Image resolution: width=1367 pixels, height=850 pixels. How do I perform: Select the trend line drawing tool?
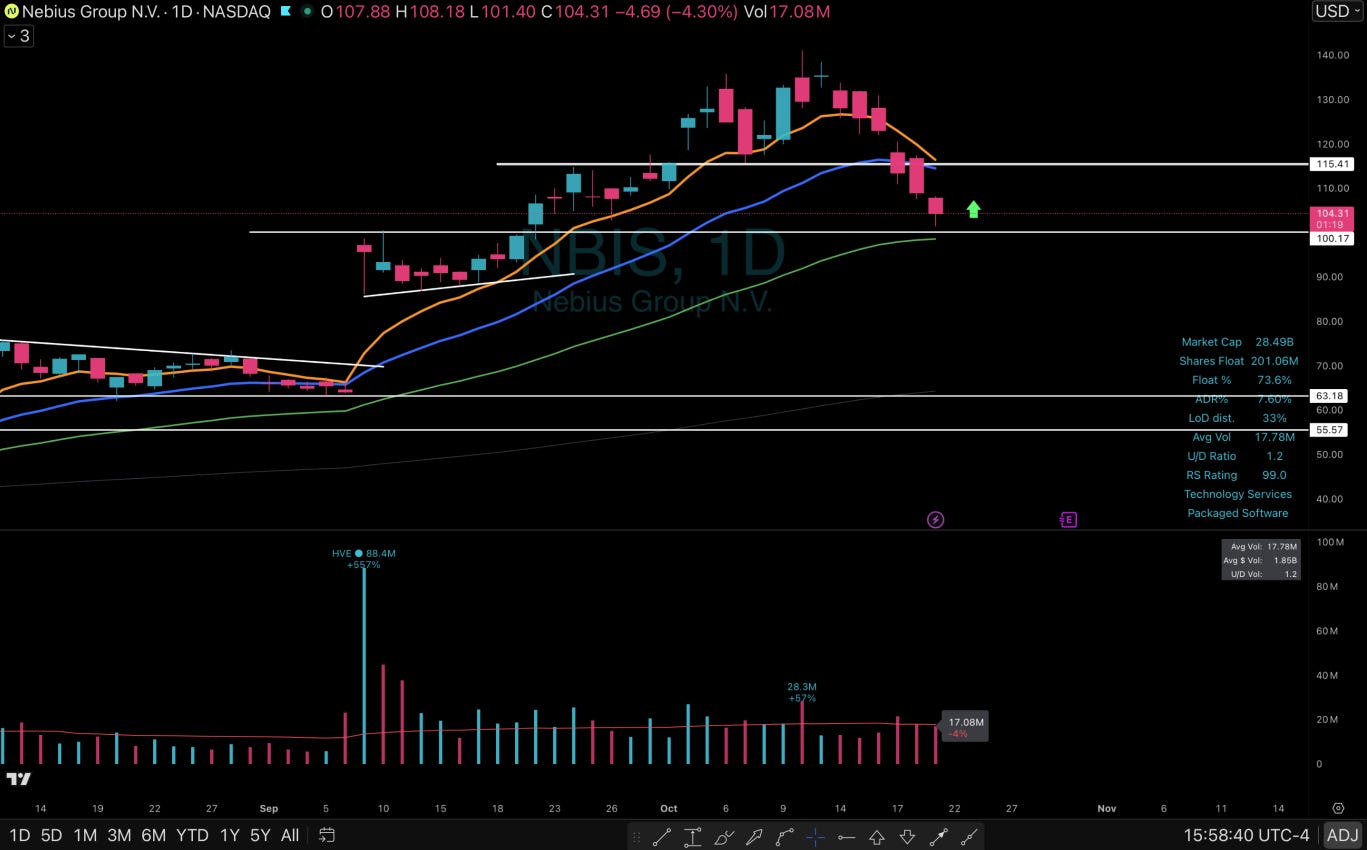[662, 837]
